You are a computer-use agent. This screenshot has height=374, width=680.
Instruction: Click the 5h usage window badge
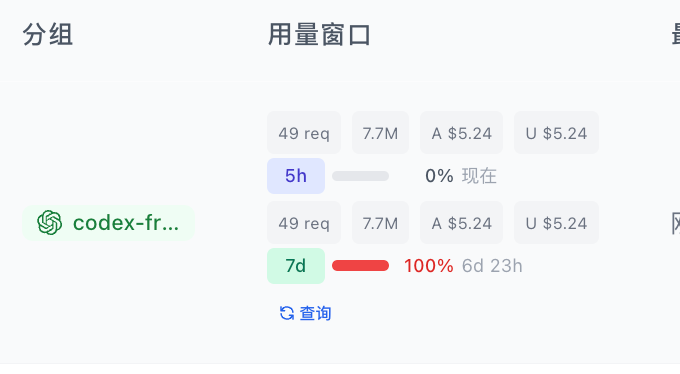[x=296, y=176]
